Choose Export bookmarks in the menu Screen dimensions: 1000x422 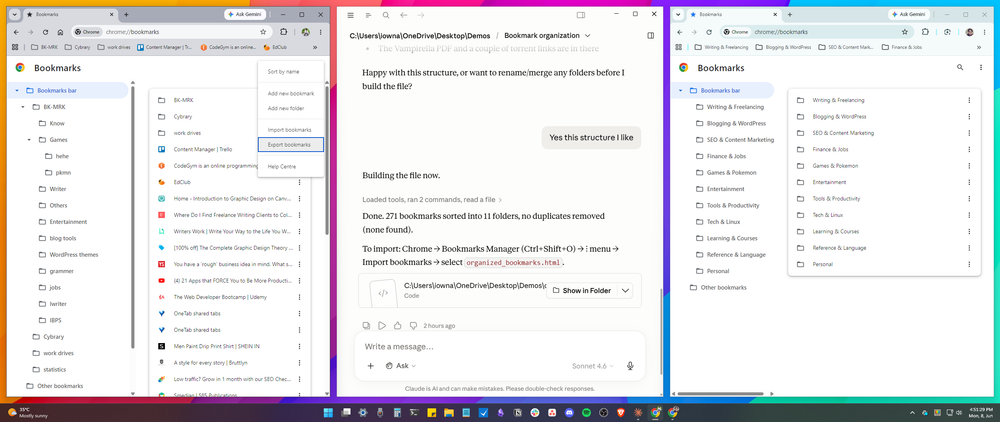click(x=291, y=145)
